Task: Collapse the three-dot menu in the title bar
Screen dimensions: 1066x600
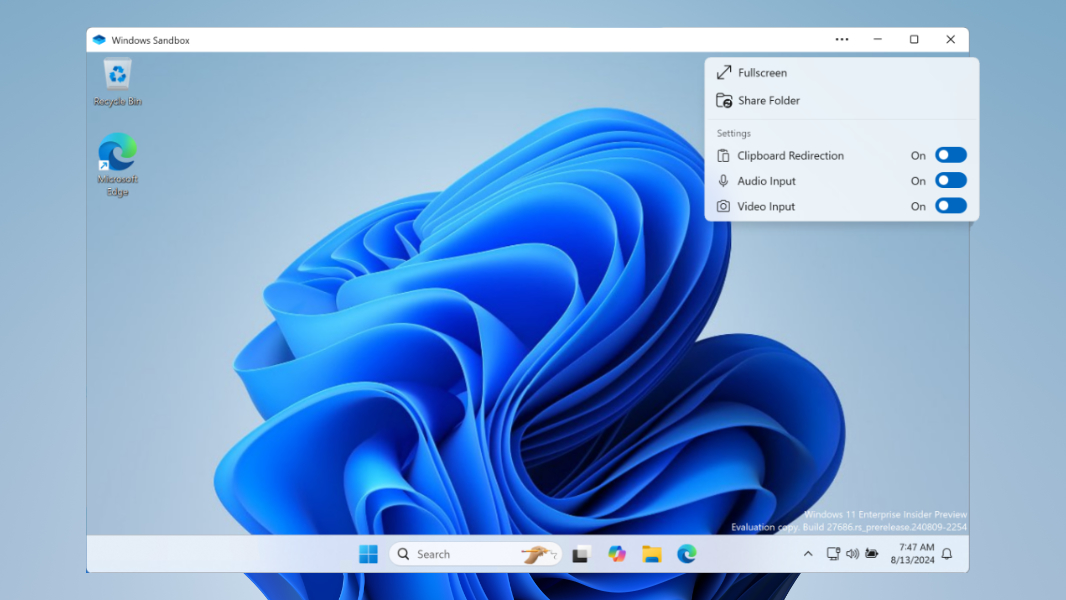Action: point(842,40)
